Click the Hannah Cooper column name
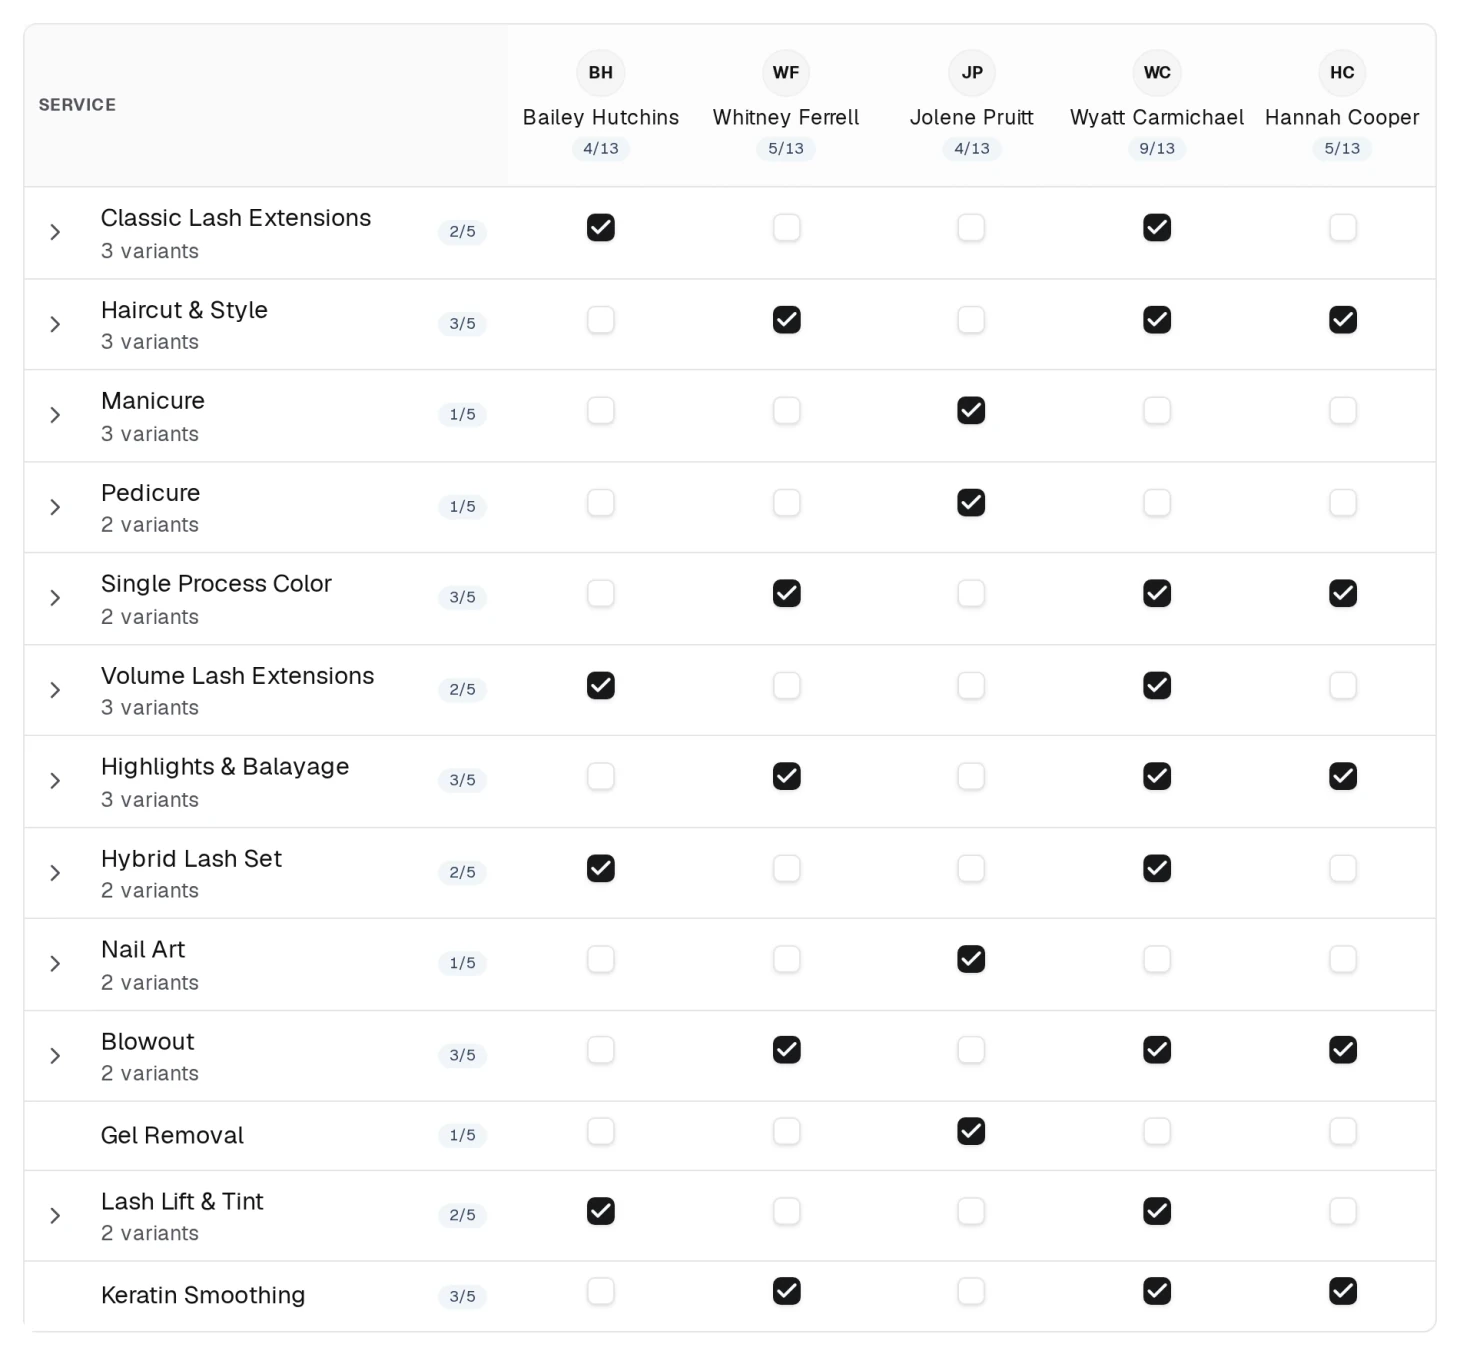Viewport: 1460px width, 1354px height. coord(1342,117)
